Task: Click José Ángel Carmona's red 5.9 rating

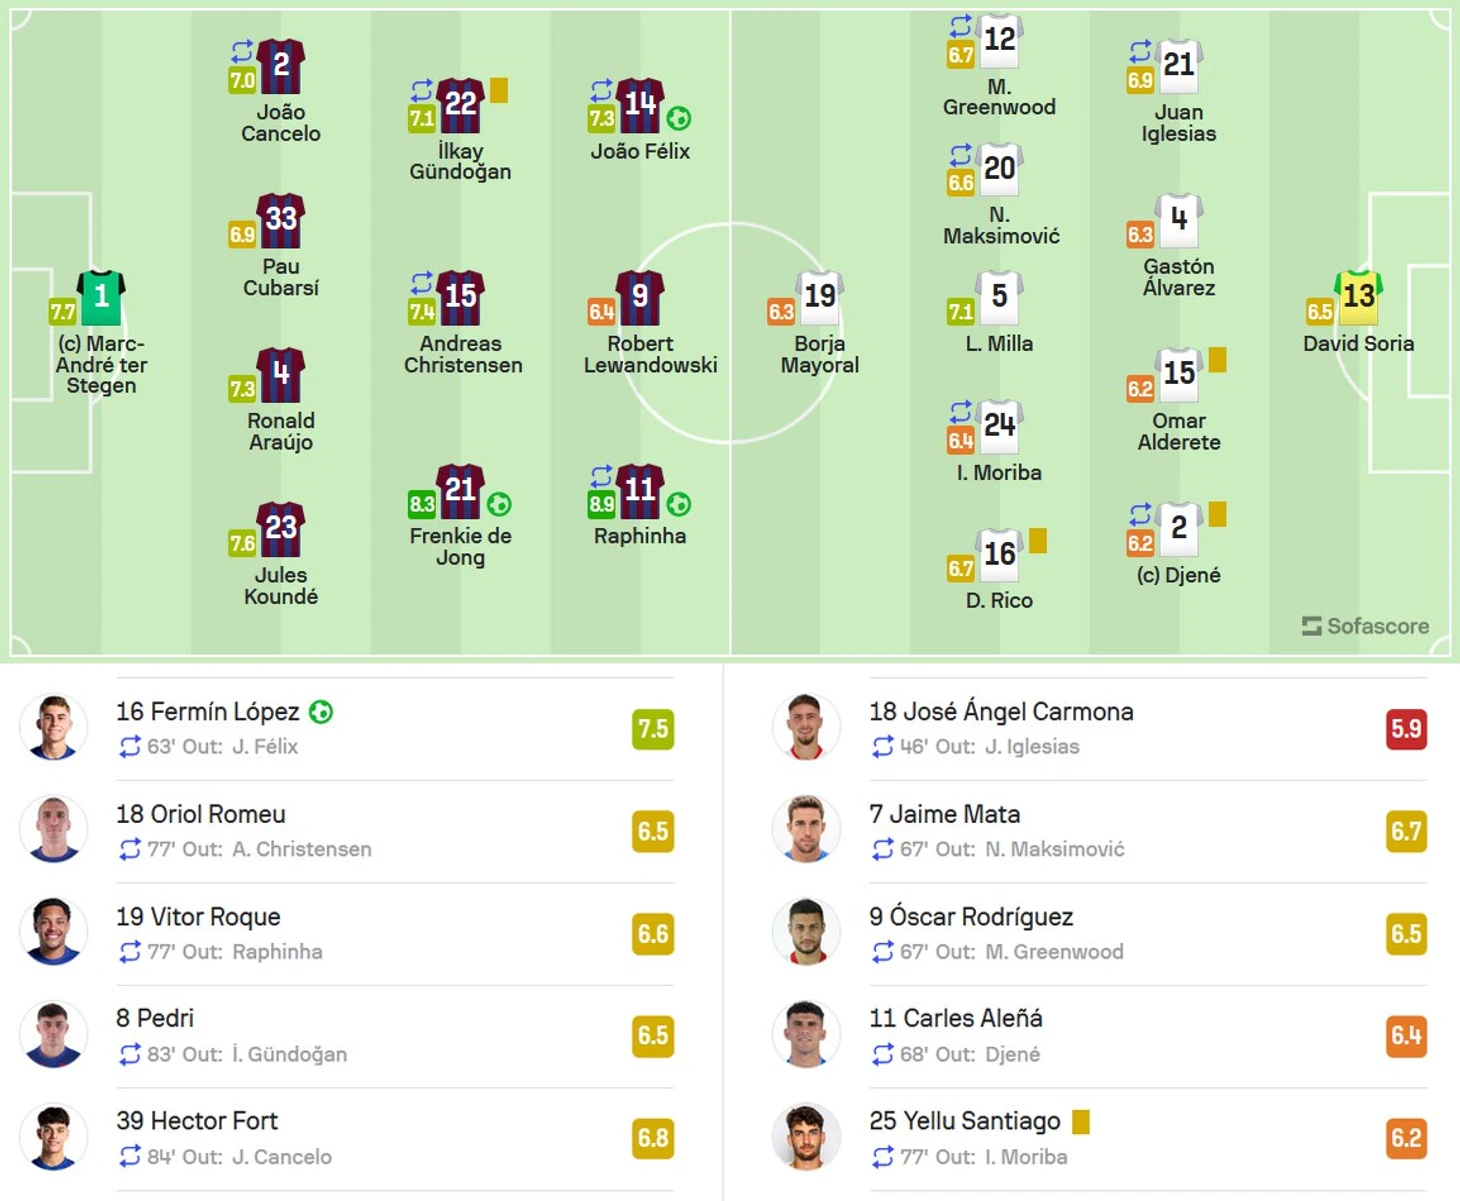Action: coord(1406,729)
